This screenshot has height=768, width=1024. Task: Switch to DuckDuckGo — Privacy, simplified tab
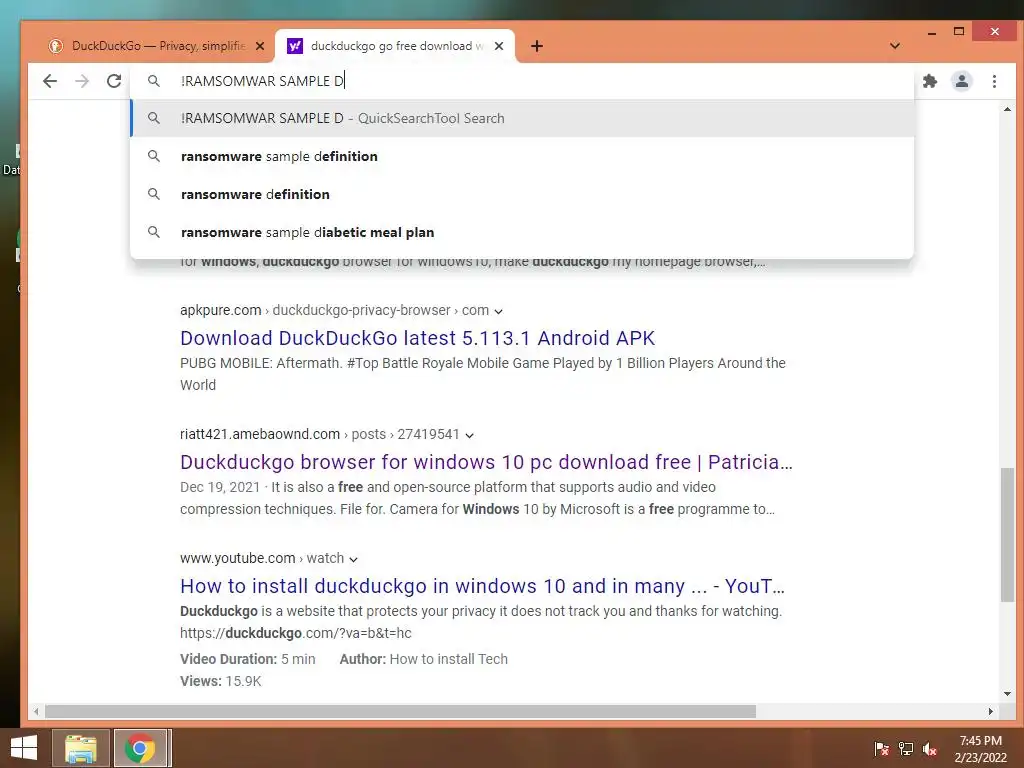[x=157, y=46]
